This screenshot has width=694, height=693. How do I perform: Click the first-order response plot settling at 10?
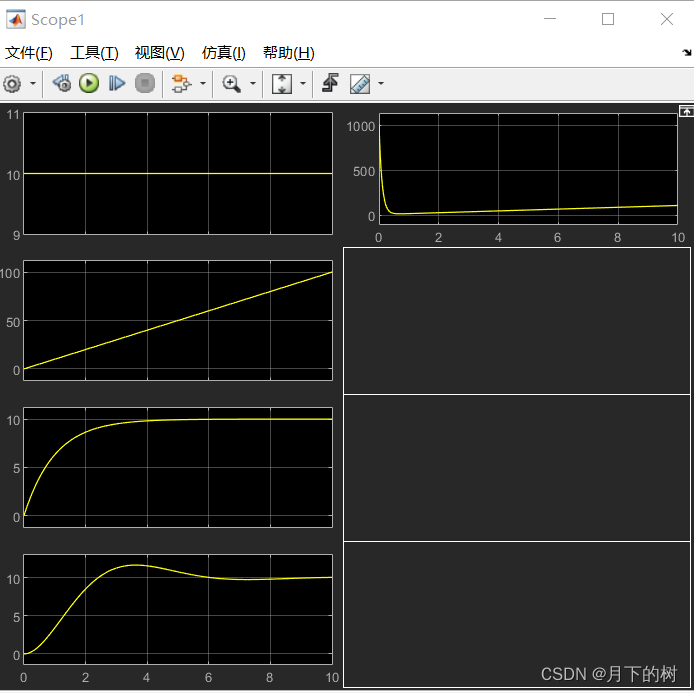click(x=178, y=467)
